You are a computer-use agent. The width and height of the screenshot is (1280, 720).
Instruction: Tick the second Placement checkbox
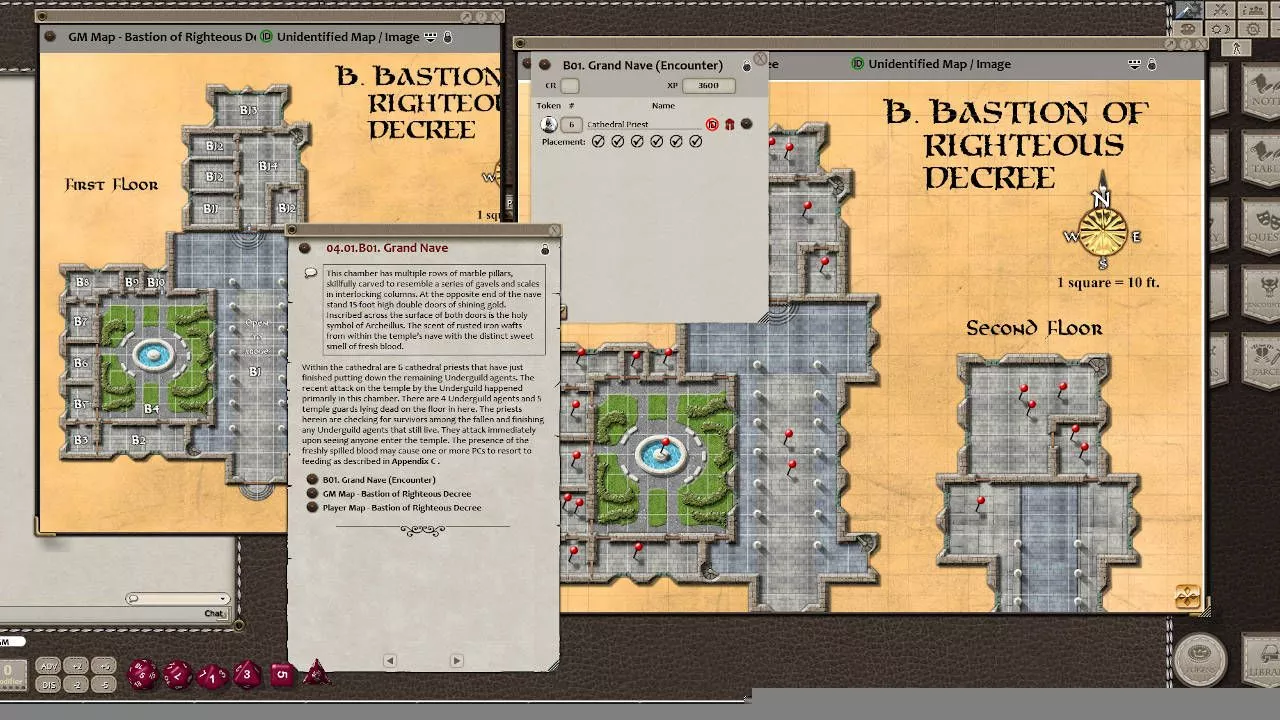pyautogui.click(x=618, y=142)
